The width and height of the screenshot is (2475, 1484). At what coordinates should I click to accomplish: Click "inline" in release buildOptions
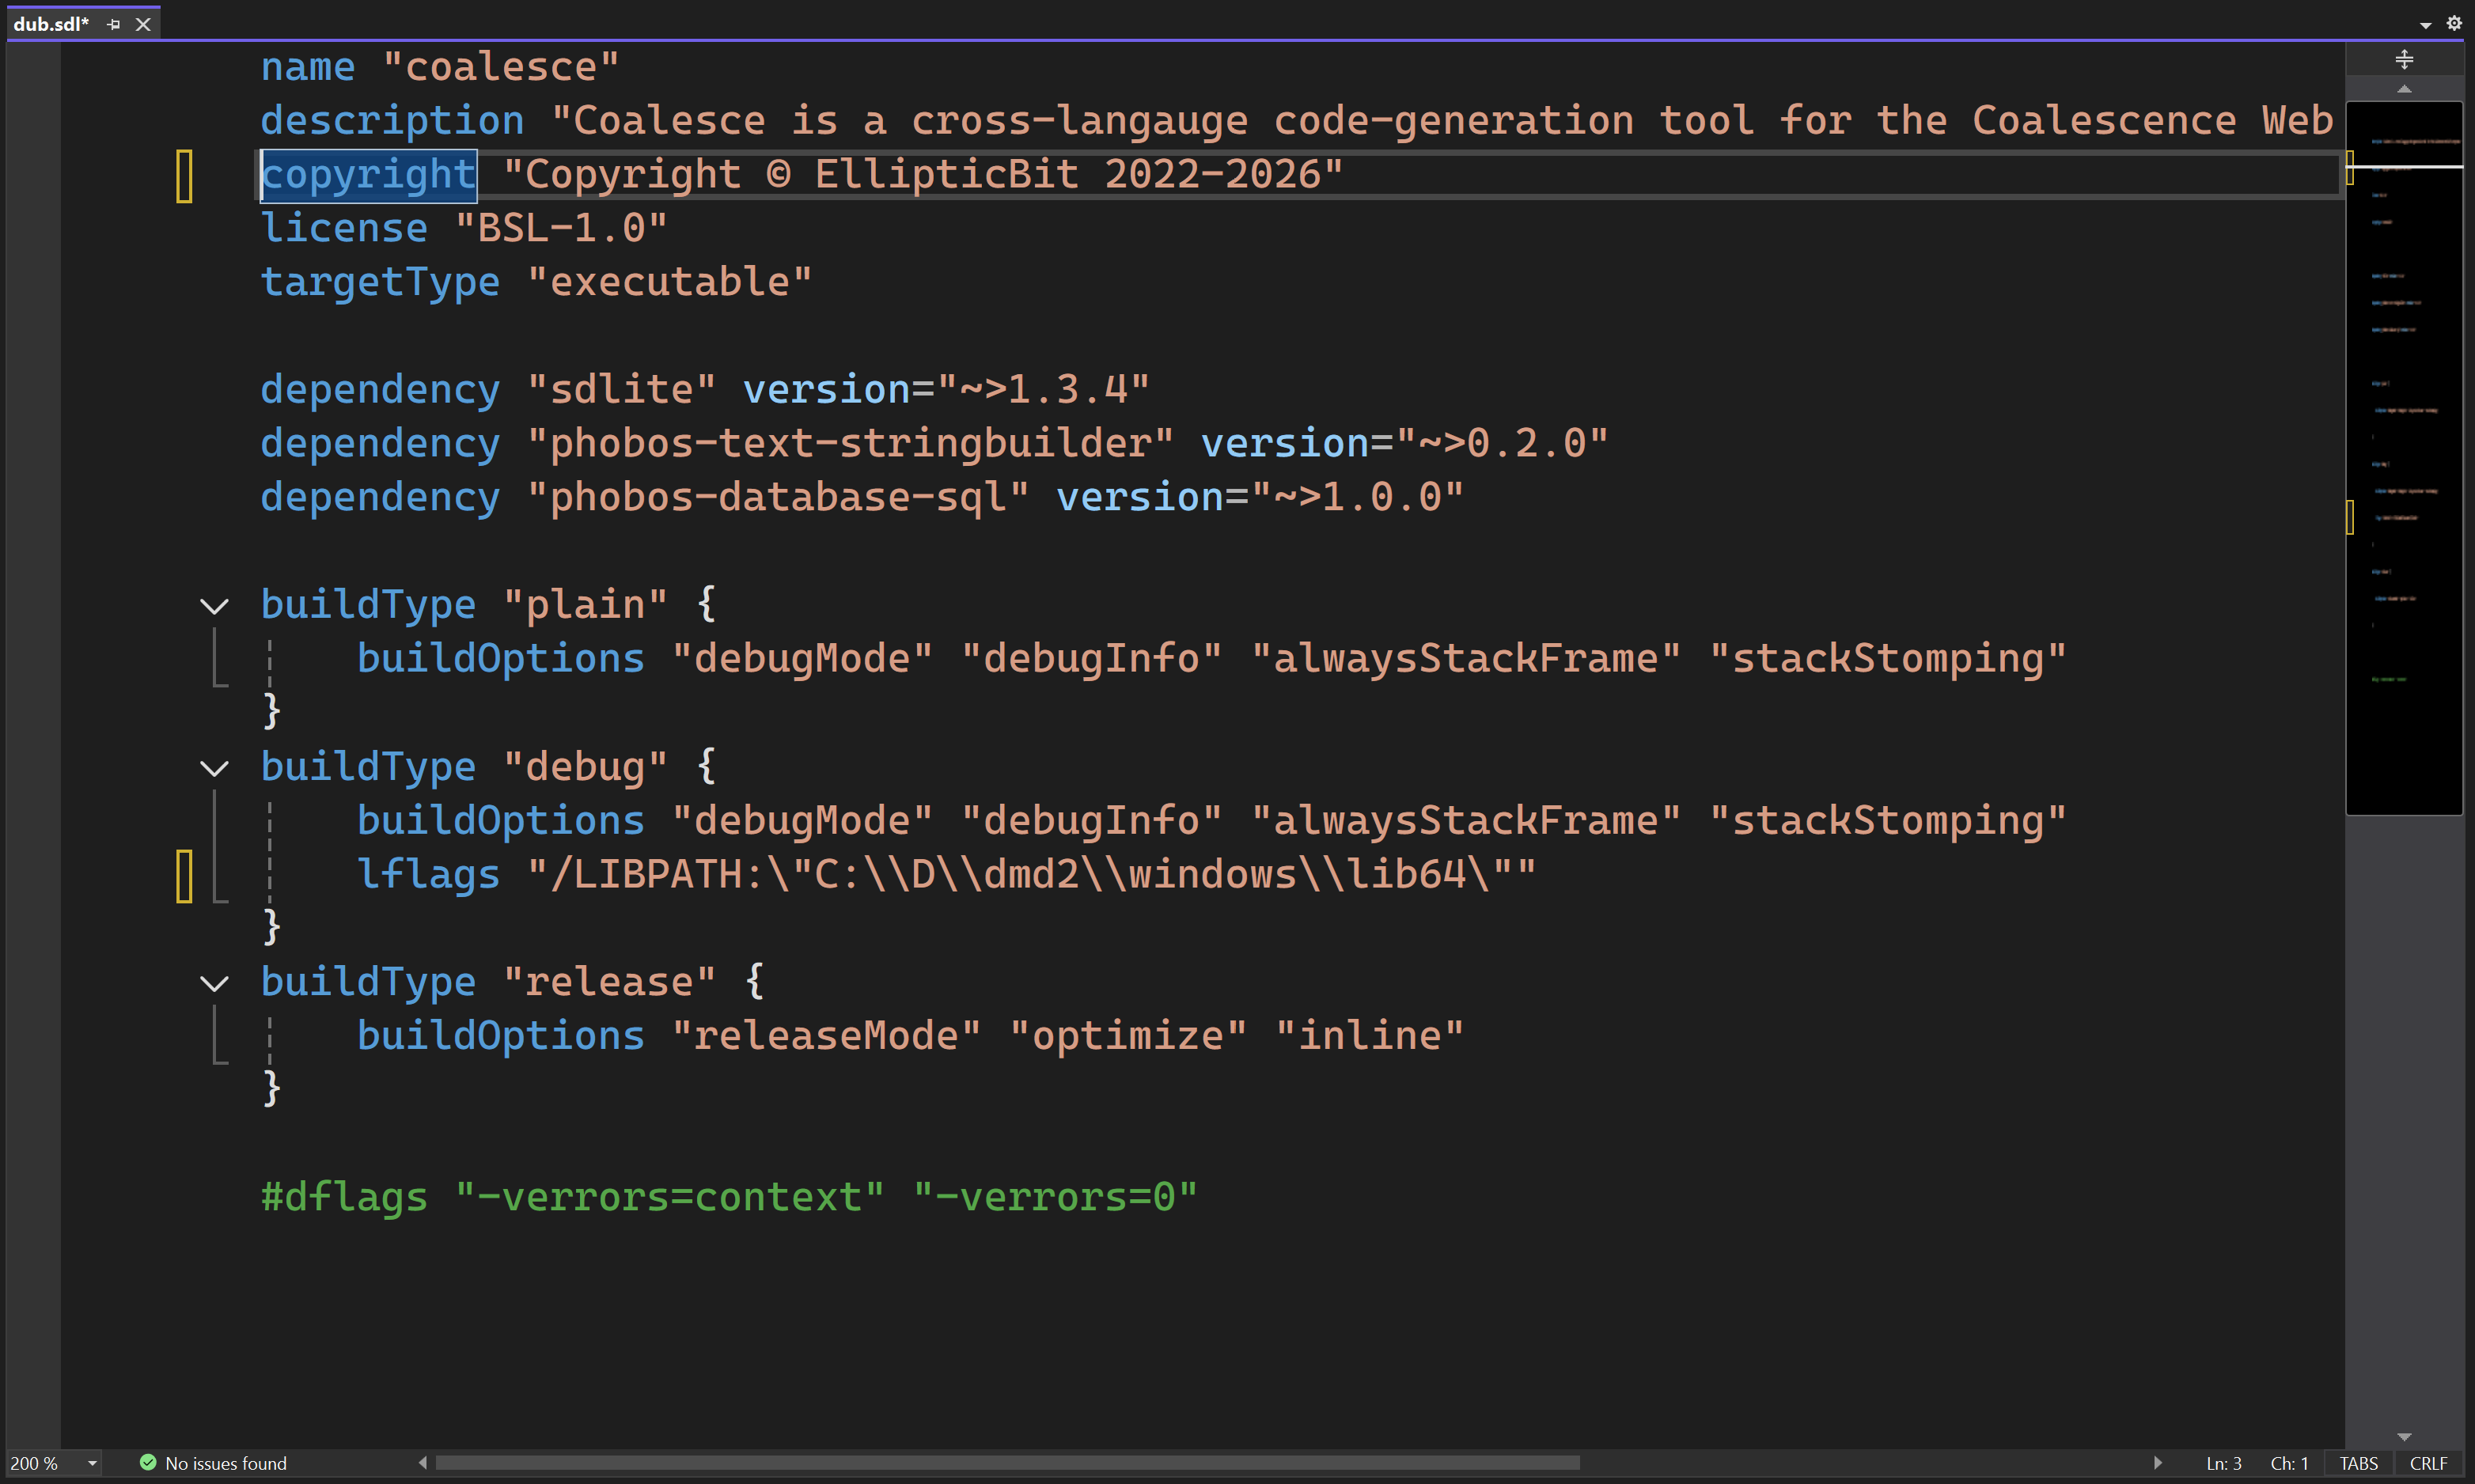(1369, 1035)
